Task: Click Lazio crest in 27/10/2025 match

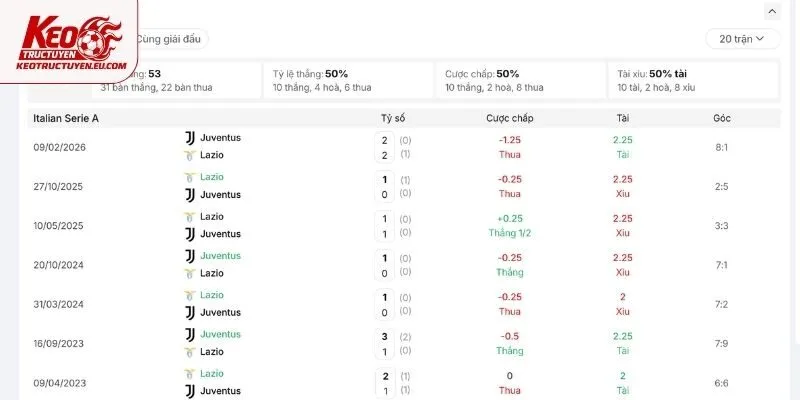Action: 190,177
